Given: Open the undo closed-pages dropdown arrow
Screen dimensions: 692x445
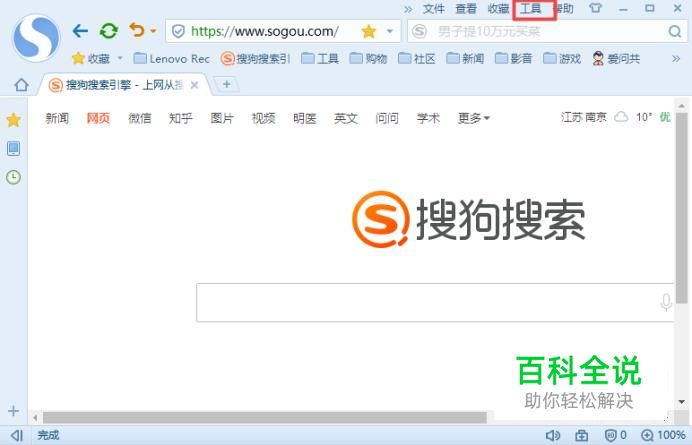Looking at the screenshot, I should point(153,31).
